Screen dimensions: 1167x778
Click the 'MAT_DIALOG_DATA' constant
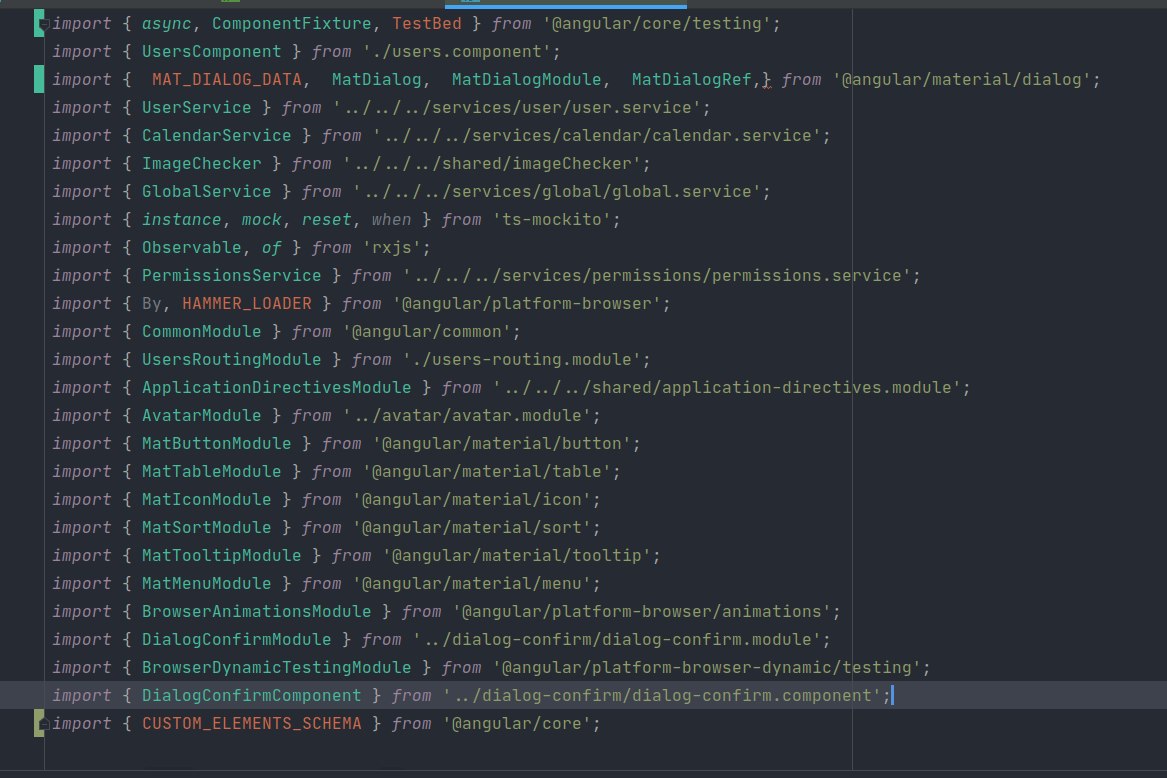227,80
